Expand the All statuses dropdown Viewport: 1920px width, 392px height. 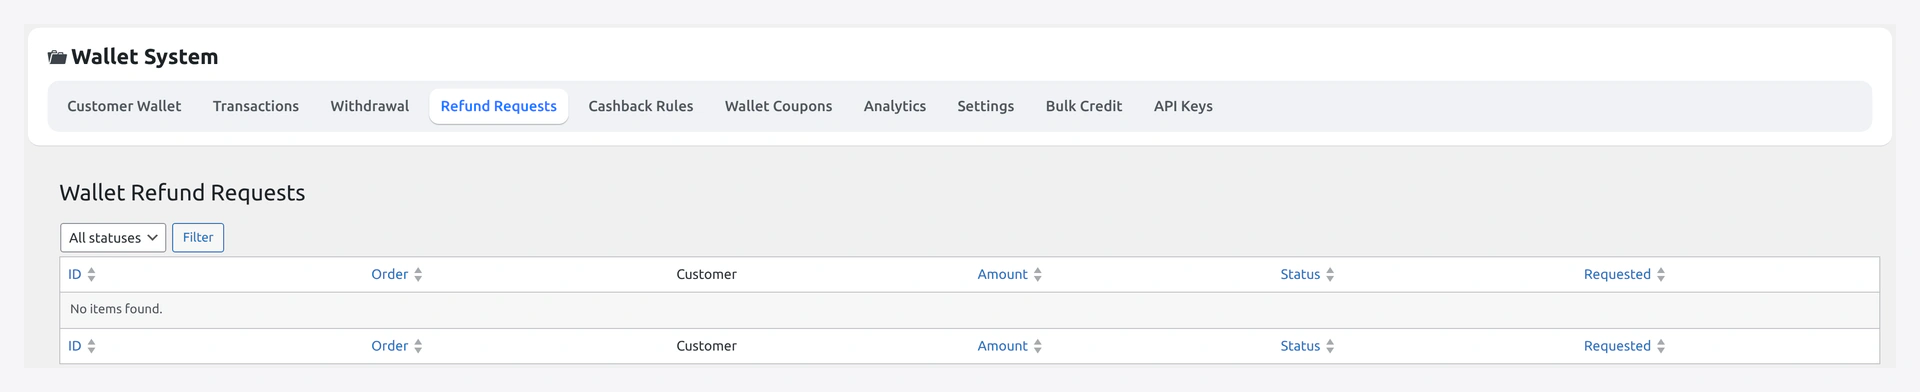113,238
